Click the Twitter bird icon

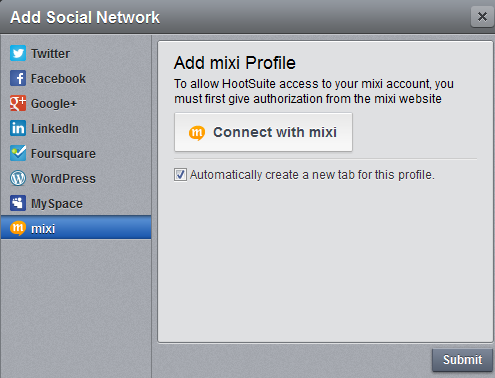tap(18, 53)
